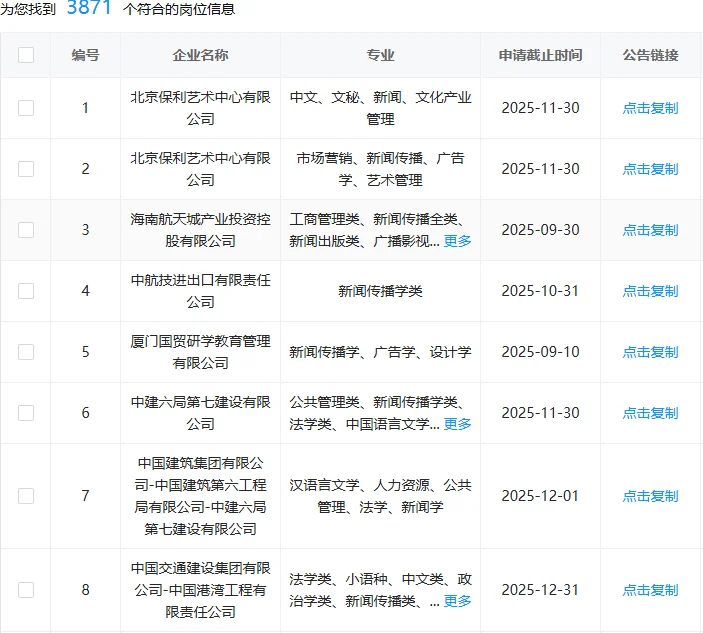
Task: Click 中国建筑集团有限公司 long name in row 7
Action: [200, 496]
